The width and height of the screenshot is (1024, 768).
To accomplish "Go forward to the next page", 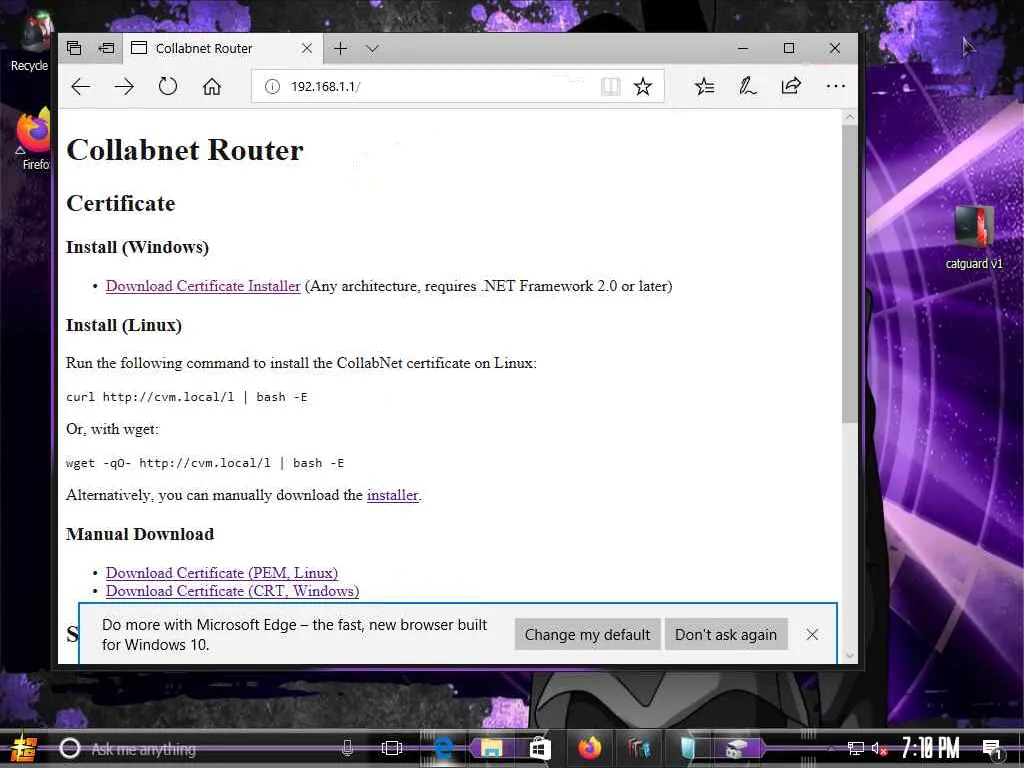I will [x=124, y=86].
